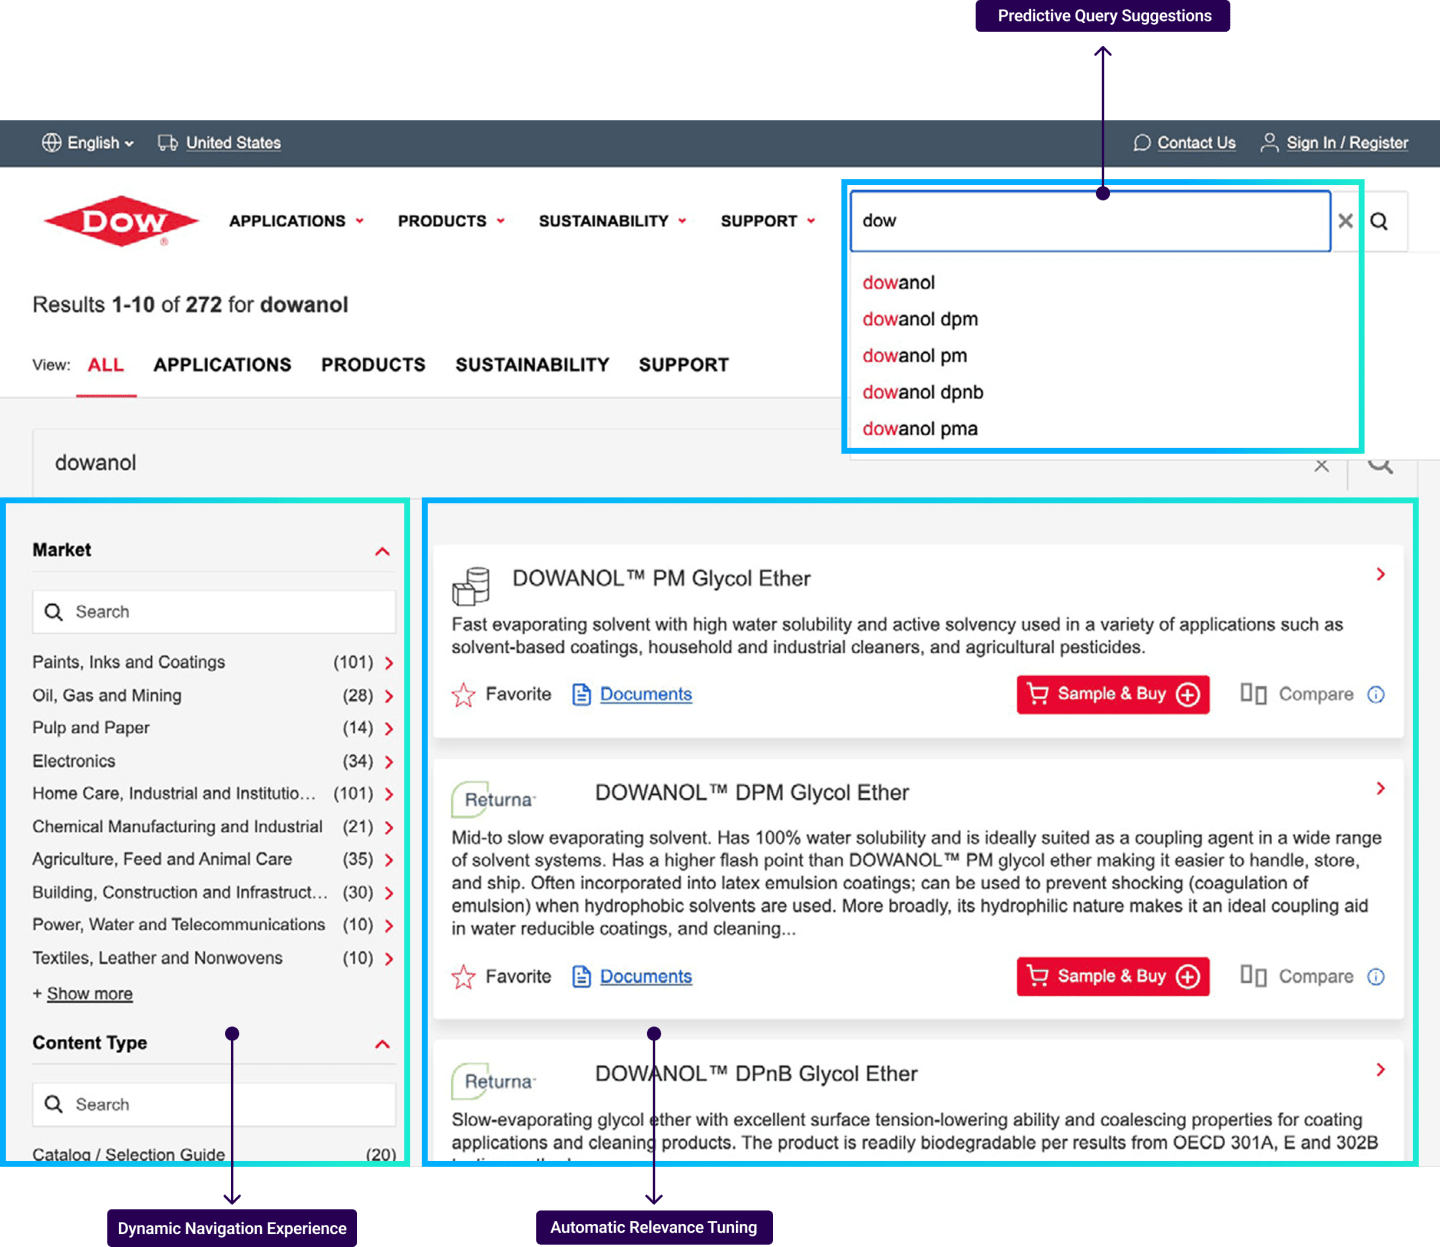Select the 'dowanol dpnb' search suggestion
The image size is (1440, 1247).
(922, 392)
